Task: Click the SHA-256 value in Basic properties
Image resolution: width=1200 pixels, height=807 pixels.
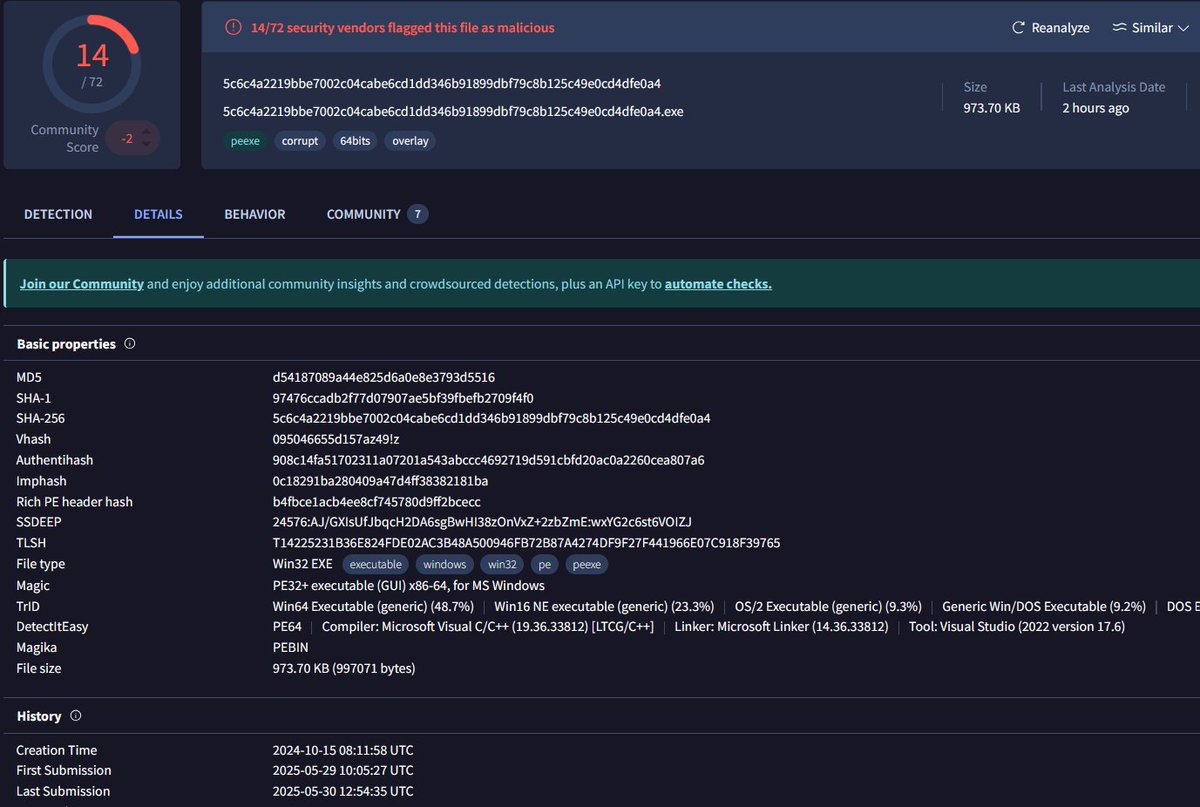Action: [492, 418]
